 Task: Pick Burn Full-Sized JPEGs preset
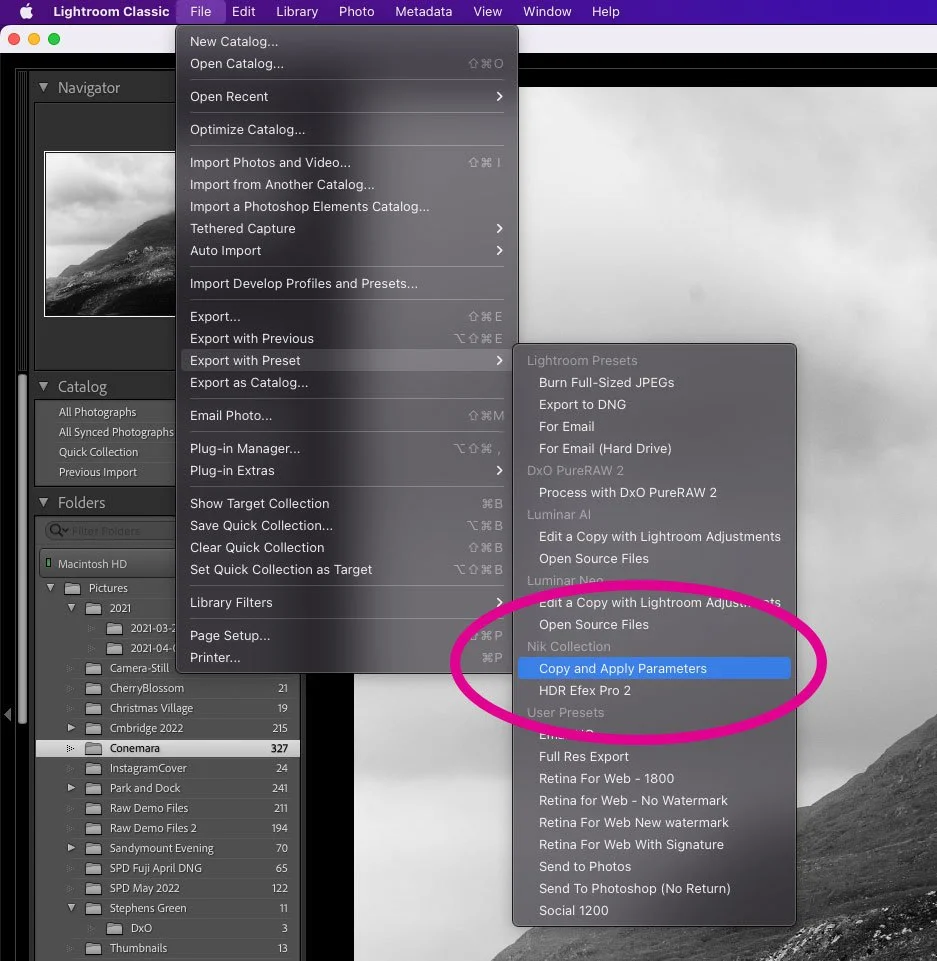(654, 383)
